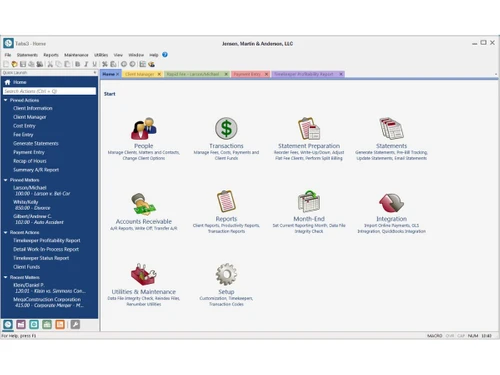Select the green briefcase icon at sidebar bottom

tap(47, 324)
